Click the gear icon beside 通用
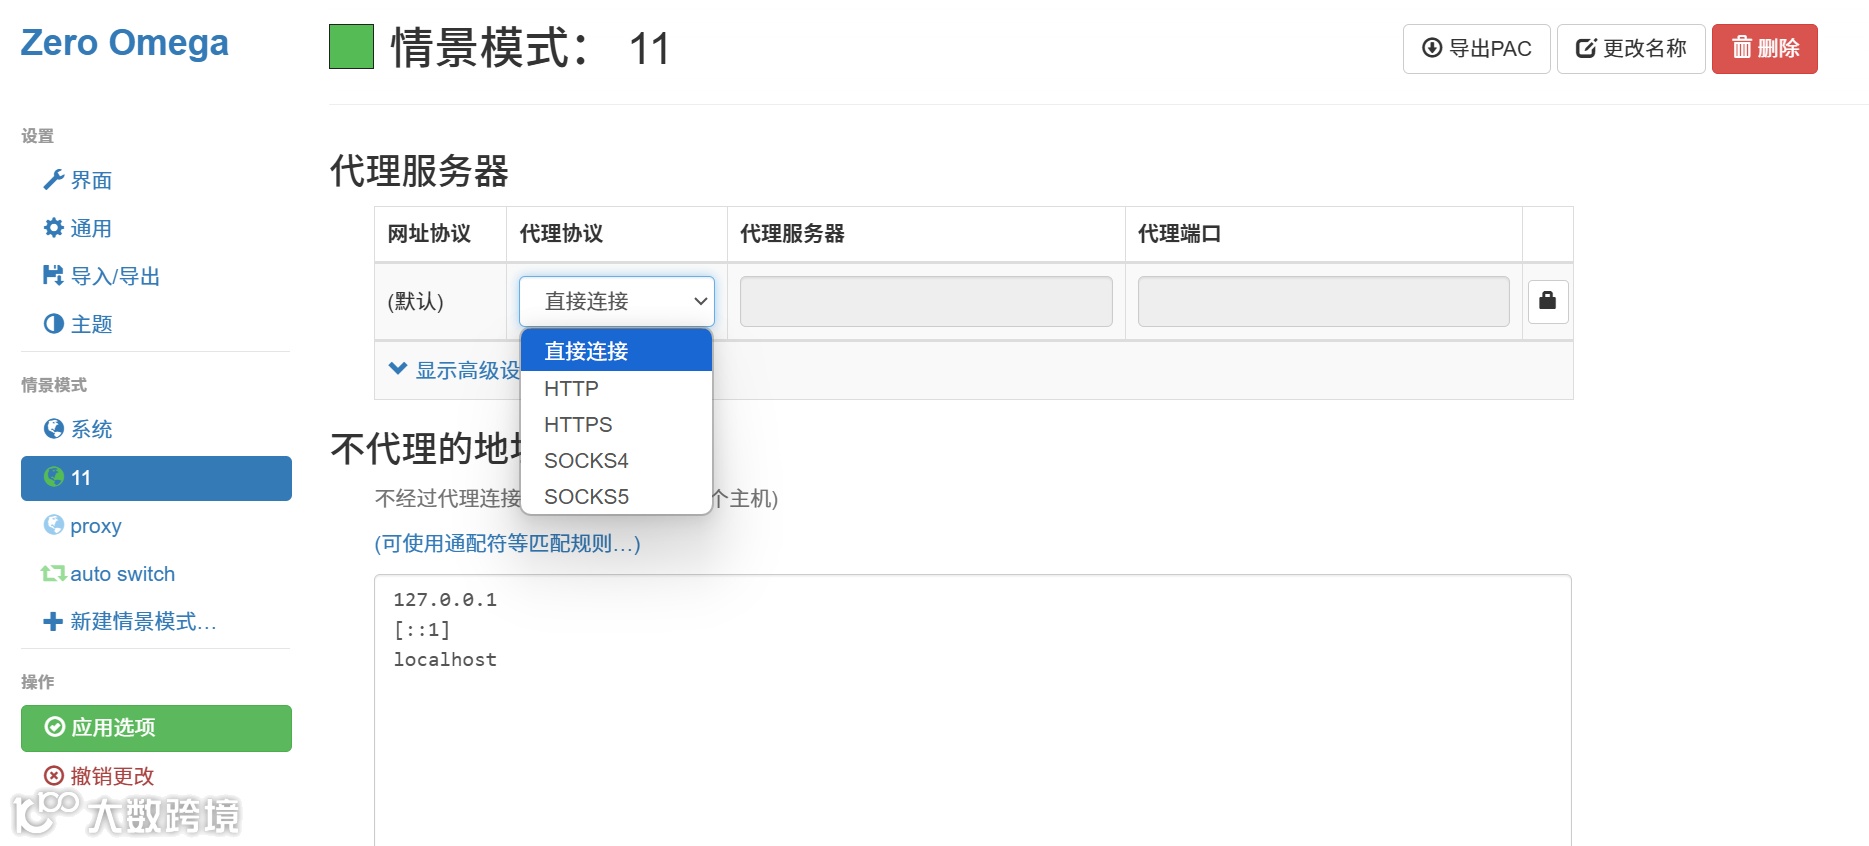Image resolution: width=1869 pixels, height=846 pixels. coord(54,228)
